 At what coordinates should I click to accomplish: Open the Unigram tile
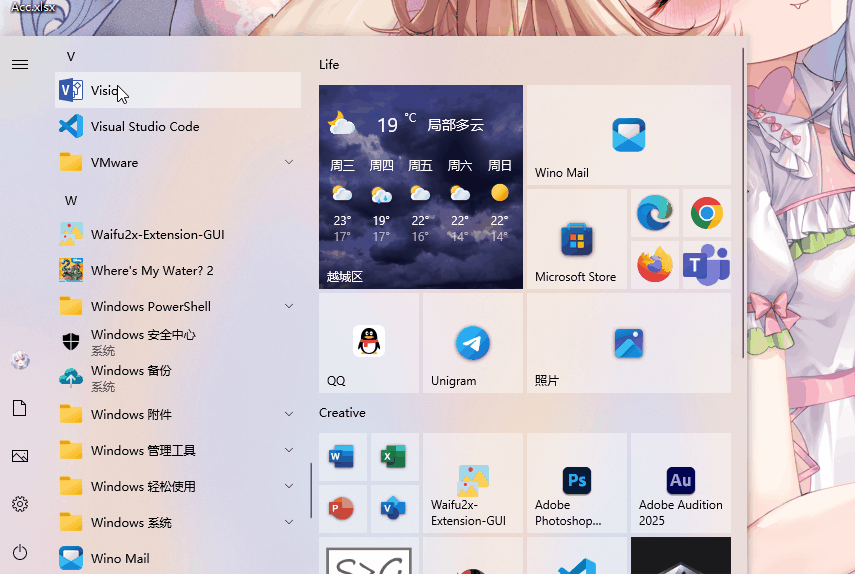(x=472, y=343)
